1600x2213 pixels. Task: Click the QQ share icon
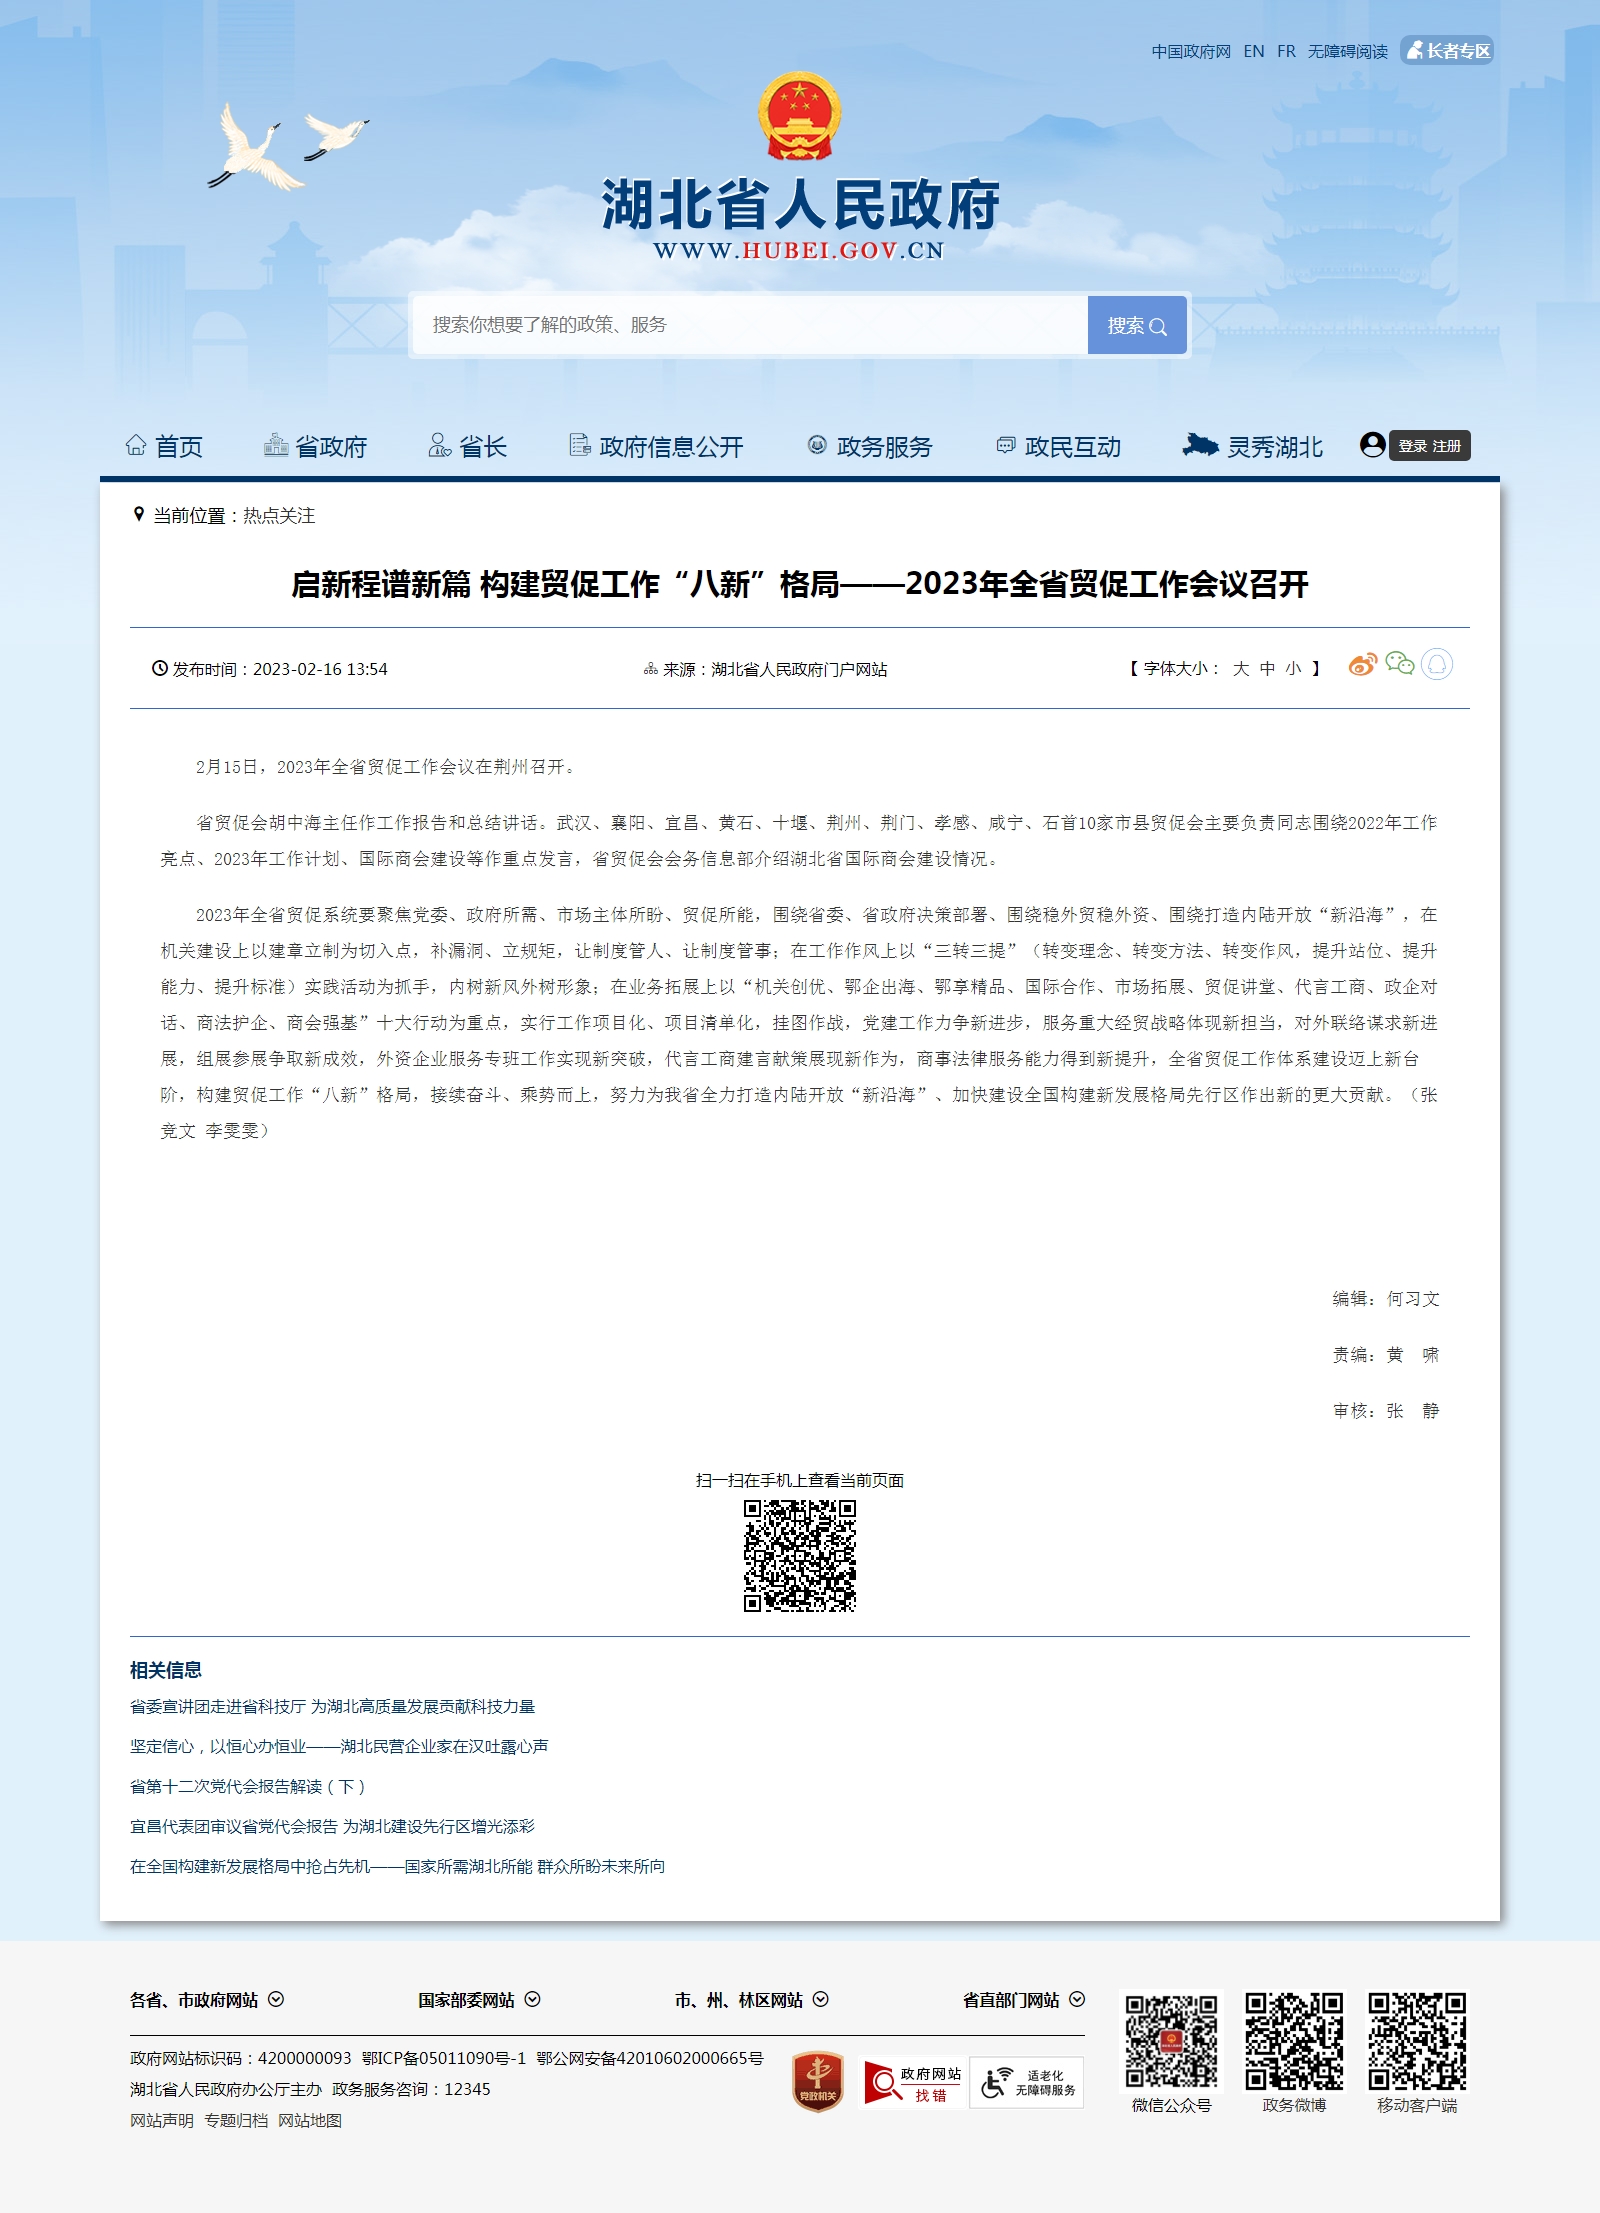pos(1437,665)
